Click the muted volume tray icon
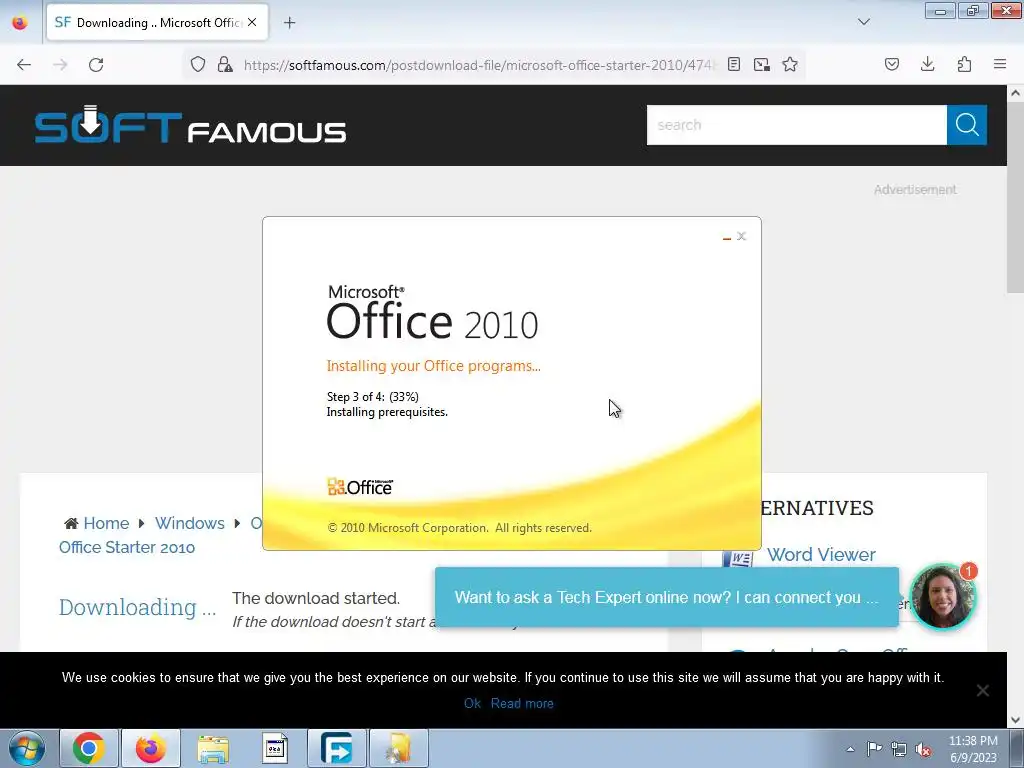The width and height of the screenshot is (1024, 768). [x=923, y=750]
